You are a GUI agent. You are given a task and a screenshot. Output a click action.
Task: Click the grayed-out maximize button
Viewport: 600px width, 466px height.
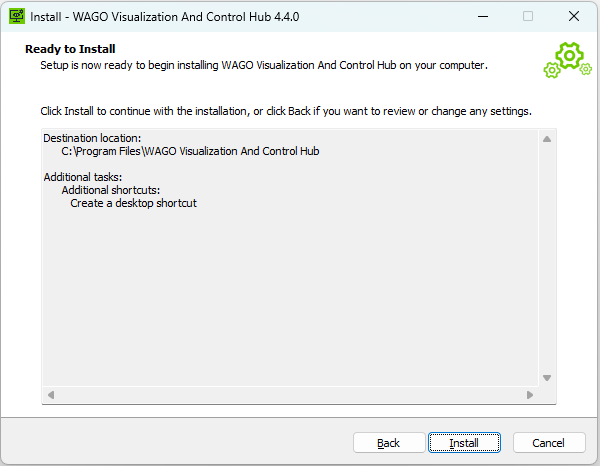tap(528, 16)
